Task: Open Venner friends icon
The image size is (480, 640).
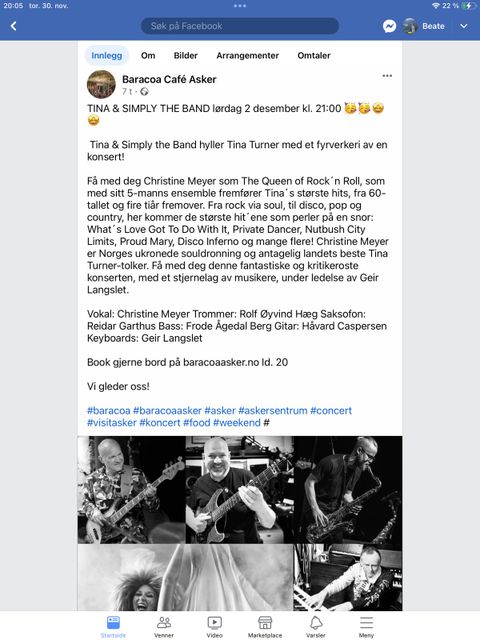Action: click(x=164, y=627)
